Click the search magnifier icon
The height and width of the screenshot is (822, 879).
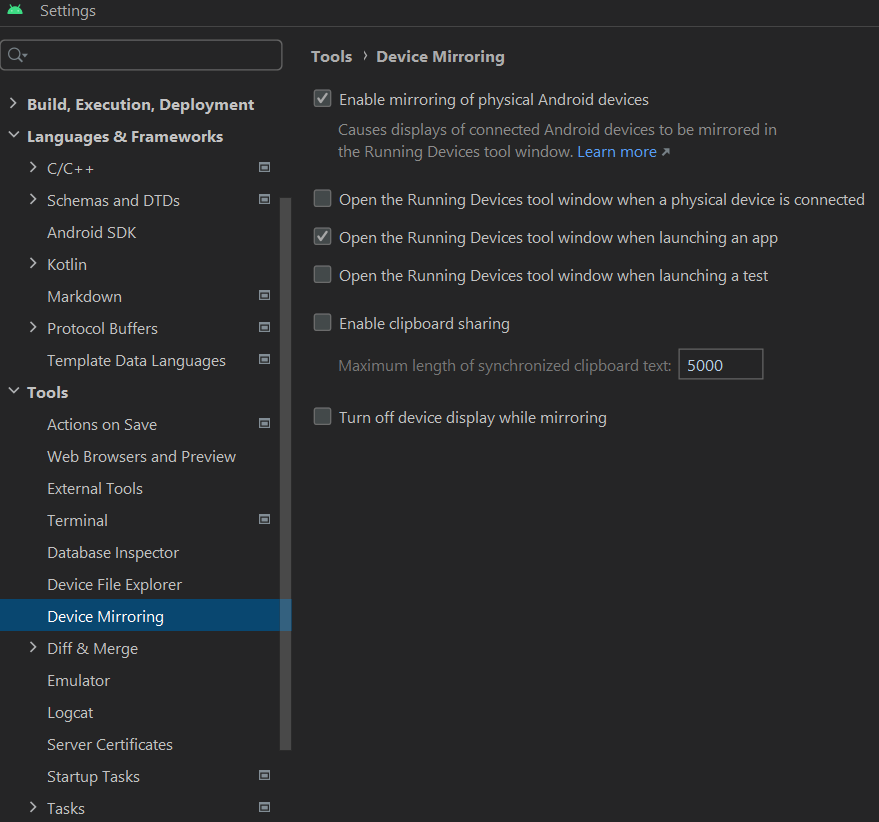click(18, 55)
